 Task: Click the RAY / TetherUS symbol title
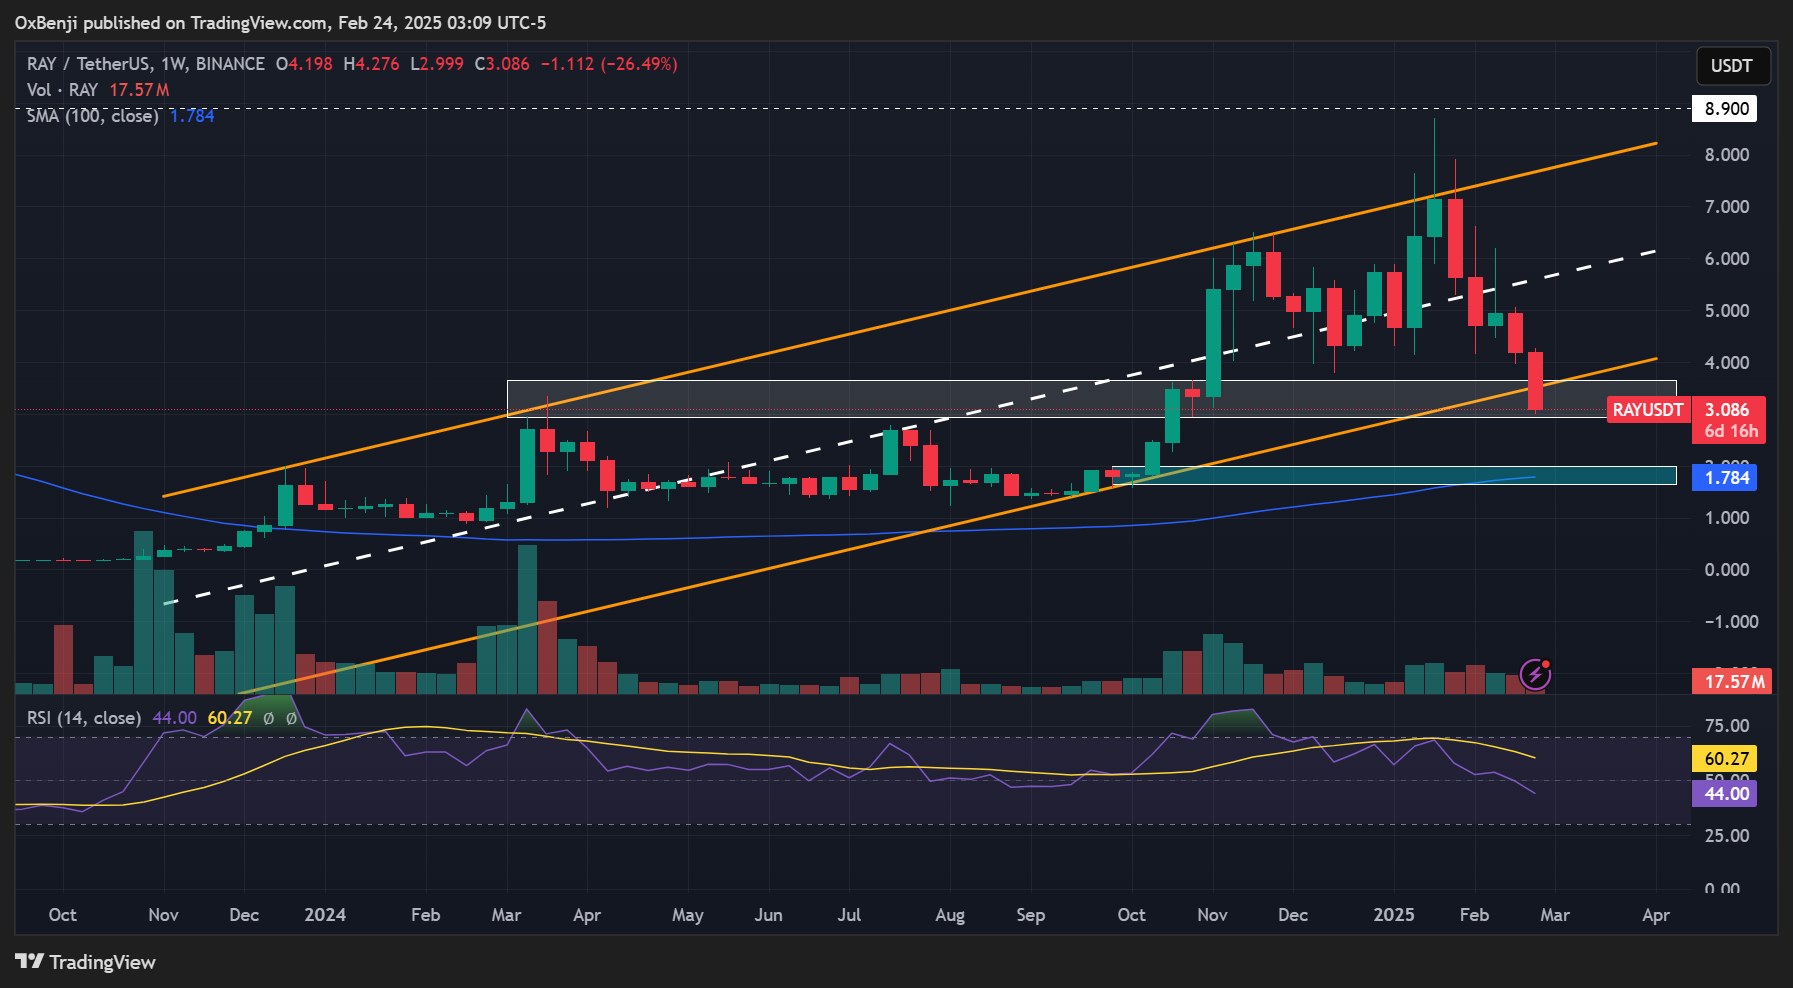[145, 64]
